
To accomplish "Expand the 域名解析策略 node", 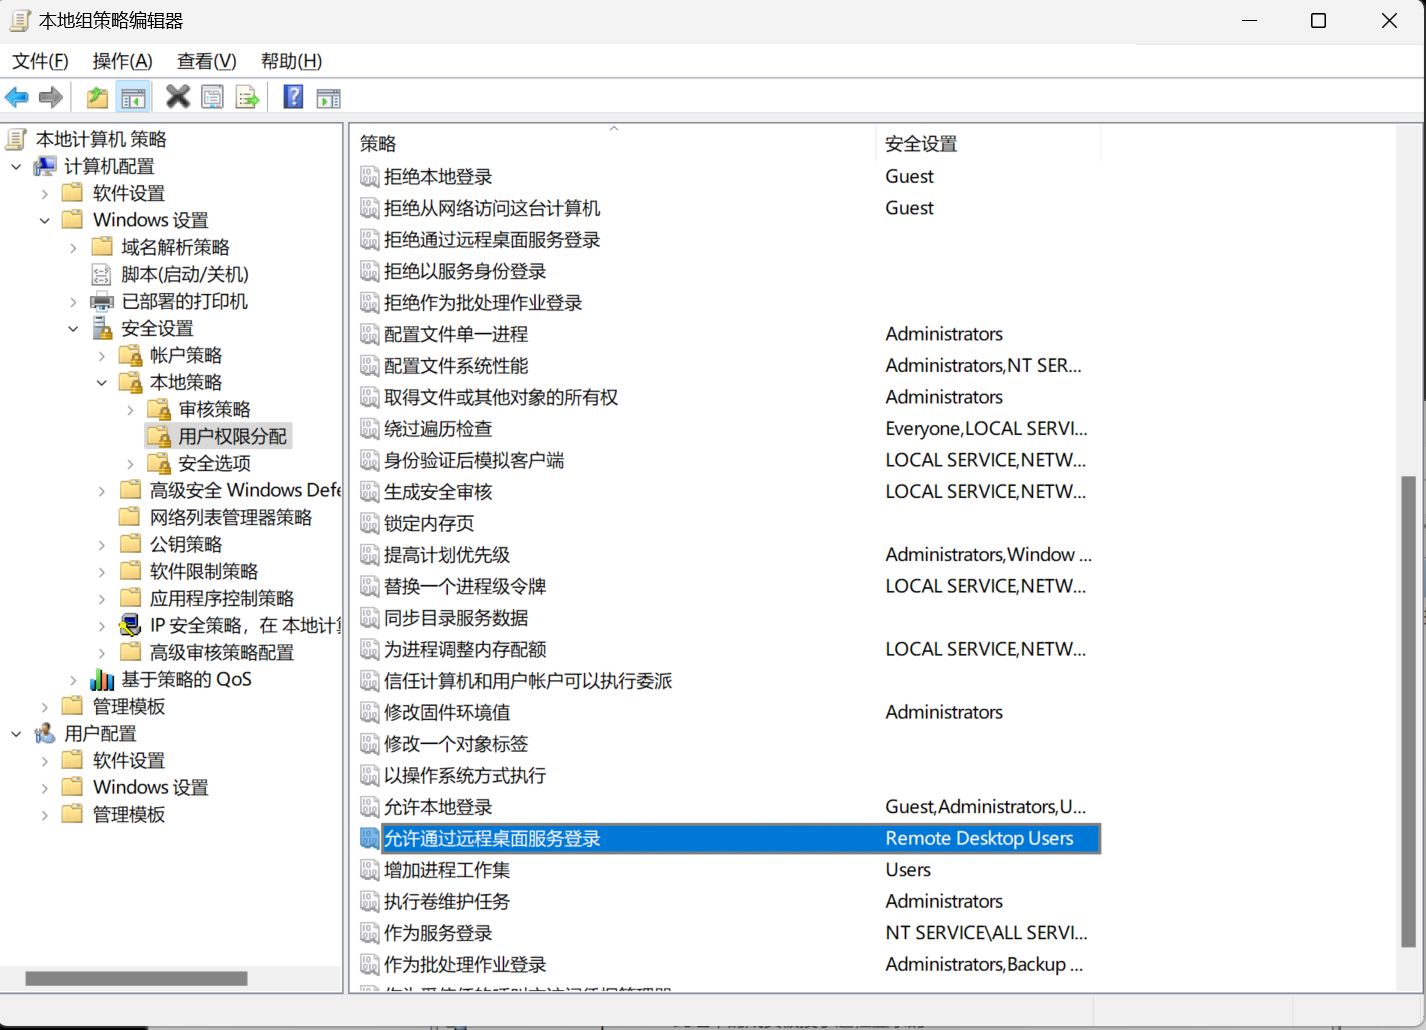I will [73, 247].
